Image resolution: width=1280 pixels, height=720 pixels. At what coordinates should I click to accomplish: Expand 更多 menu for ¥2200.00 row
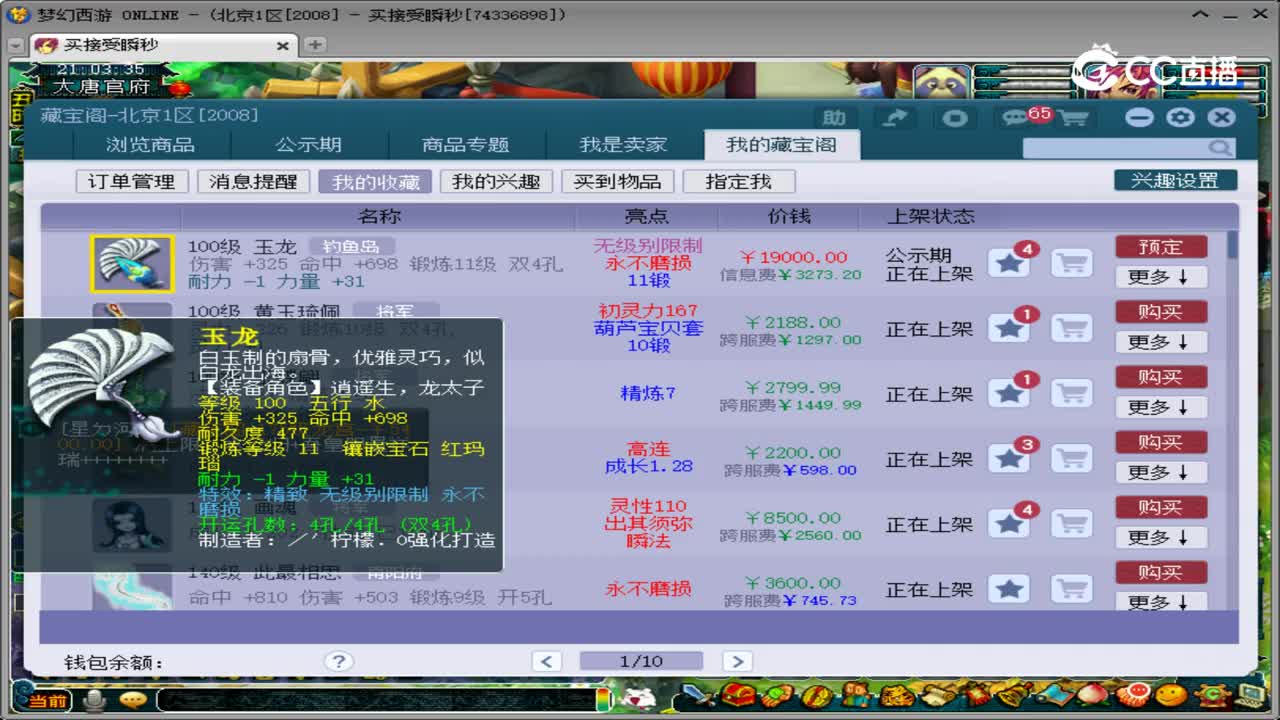point(1161,472)
